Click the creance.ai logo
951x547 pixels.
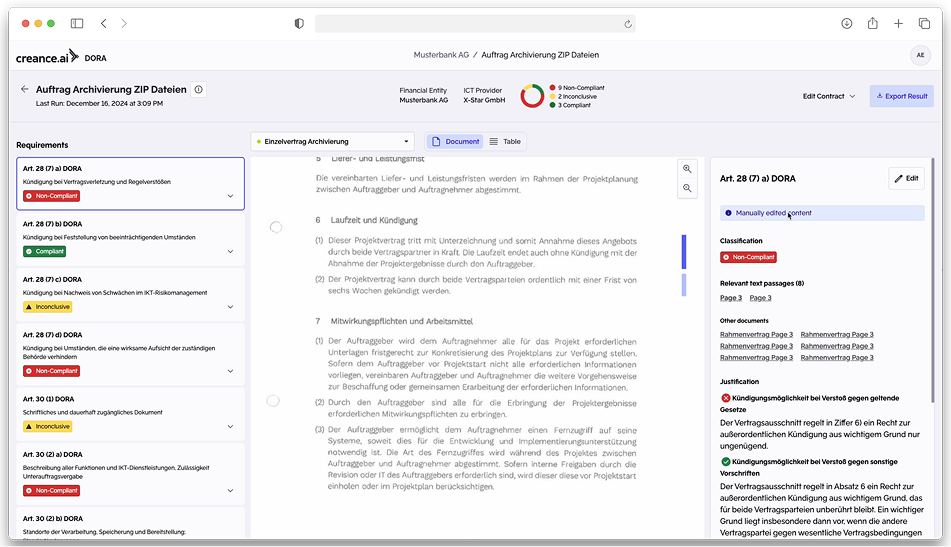pos(47,57)
